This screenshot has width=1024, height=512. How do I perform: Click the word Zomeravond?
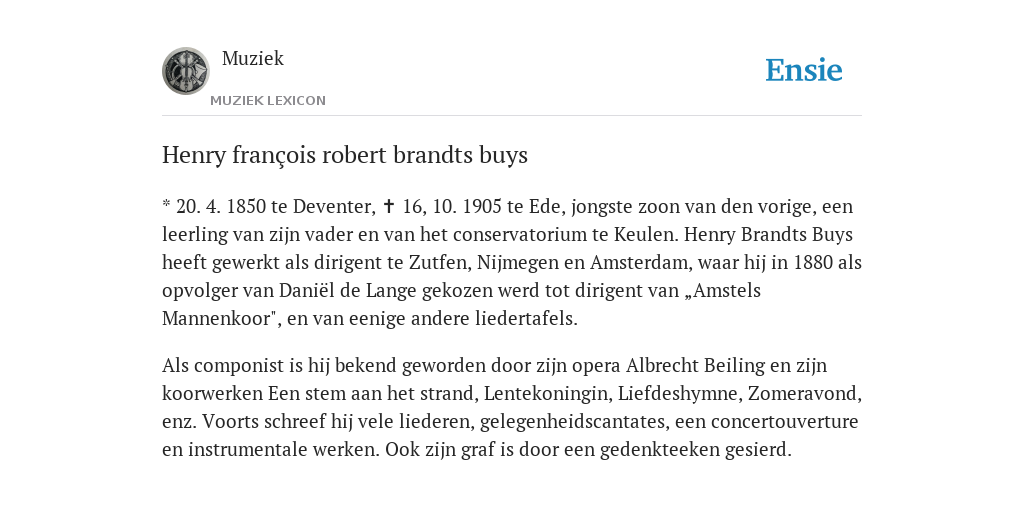click(805, 394)
